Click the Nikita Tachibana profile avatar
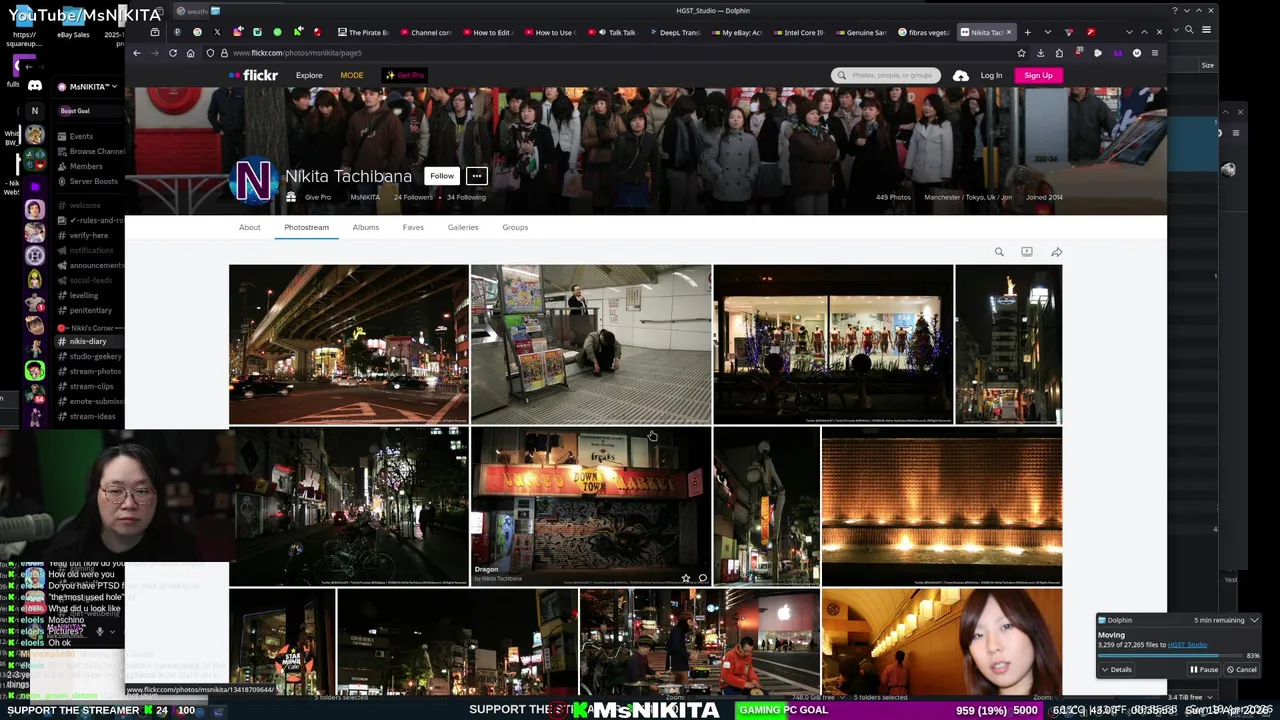 pyautogui.click(x=253, y=182)
